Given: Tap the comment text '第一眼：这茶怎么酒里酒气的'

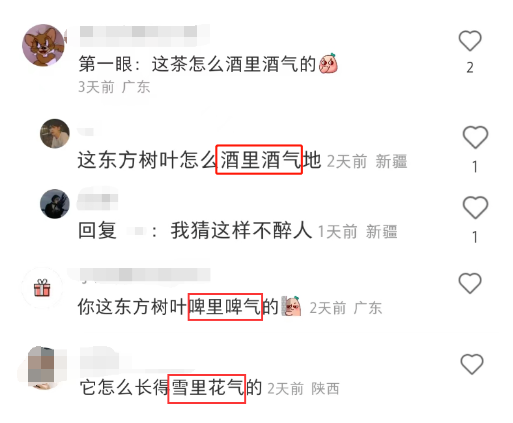Looking at the screenshot, I should tap(197, 64).
